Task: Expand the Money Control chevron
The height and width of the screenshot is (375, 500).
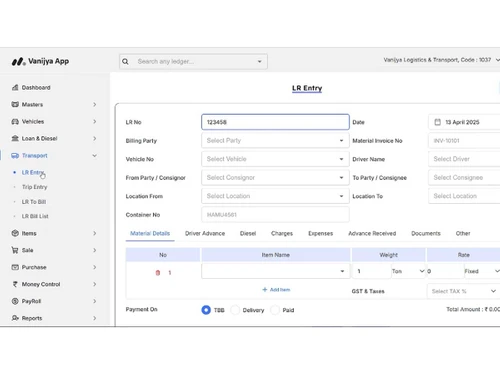Action: [x=95, y=284]
